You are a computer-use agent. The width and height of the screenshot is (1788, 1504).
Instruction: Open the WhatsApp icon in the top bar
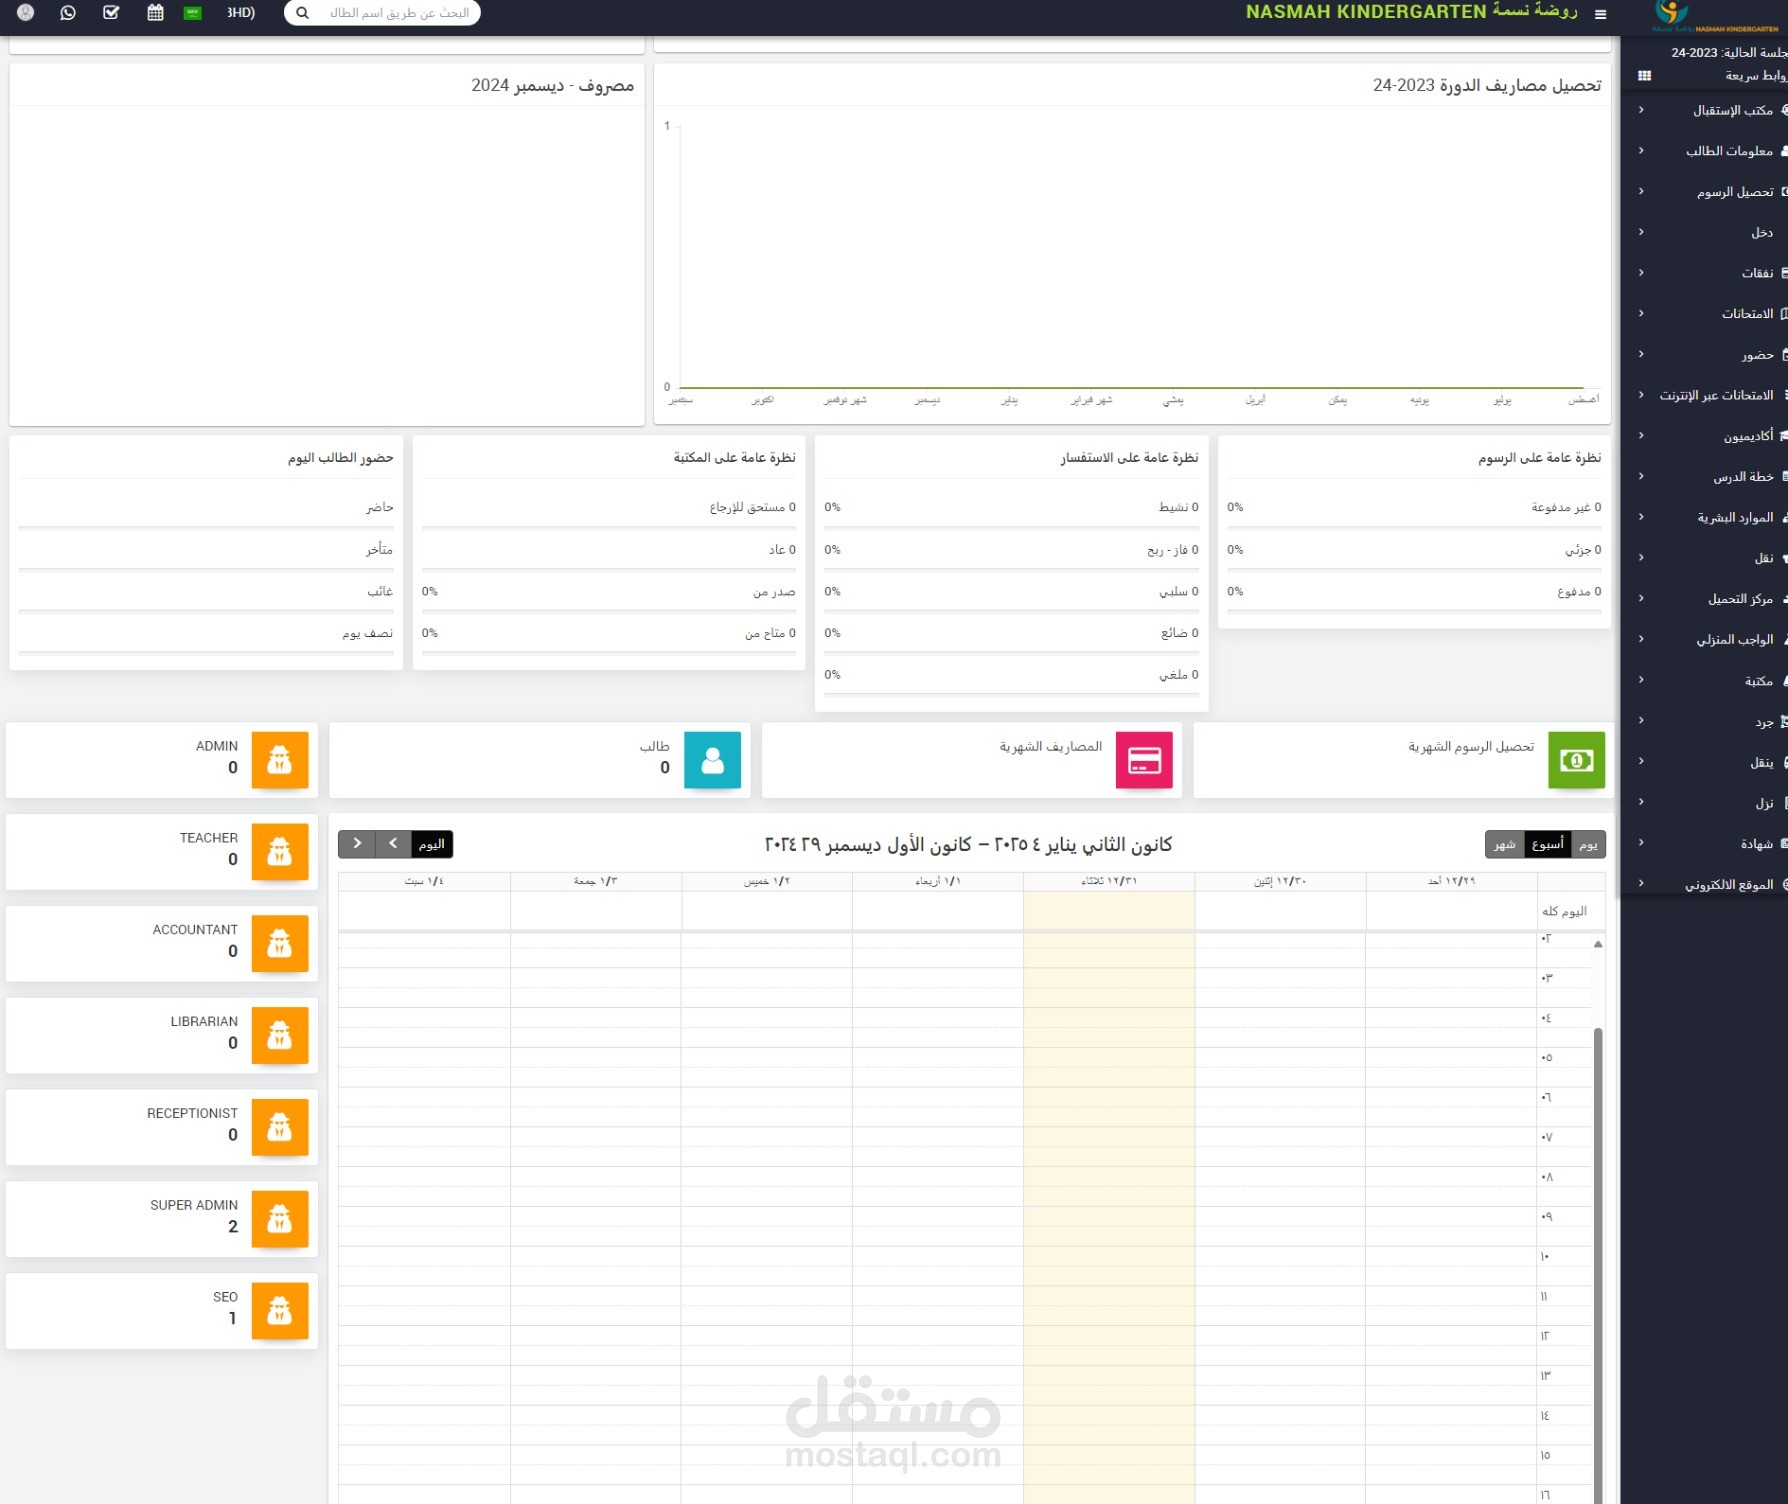(68, 13)
